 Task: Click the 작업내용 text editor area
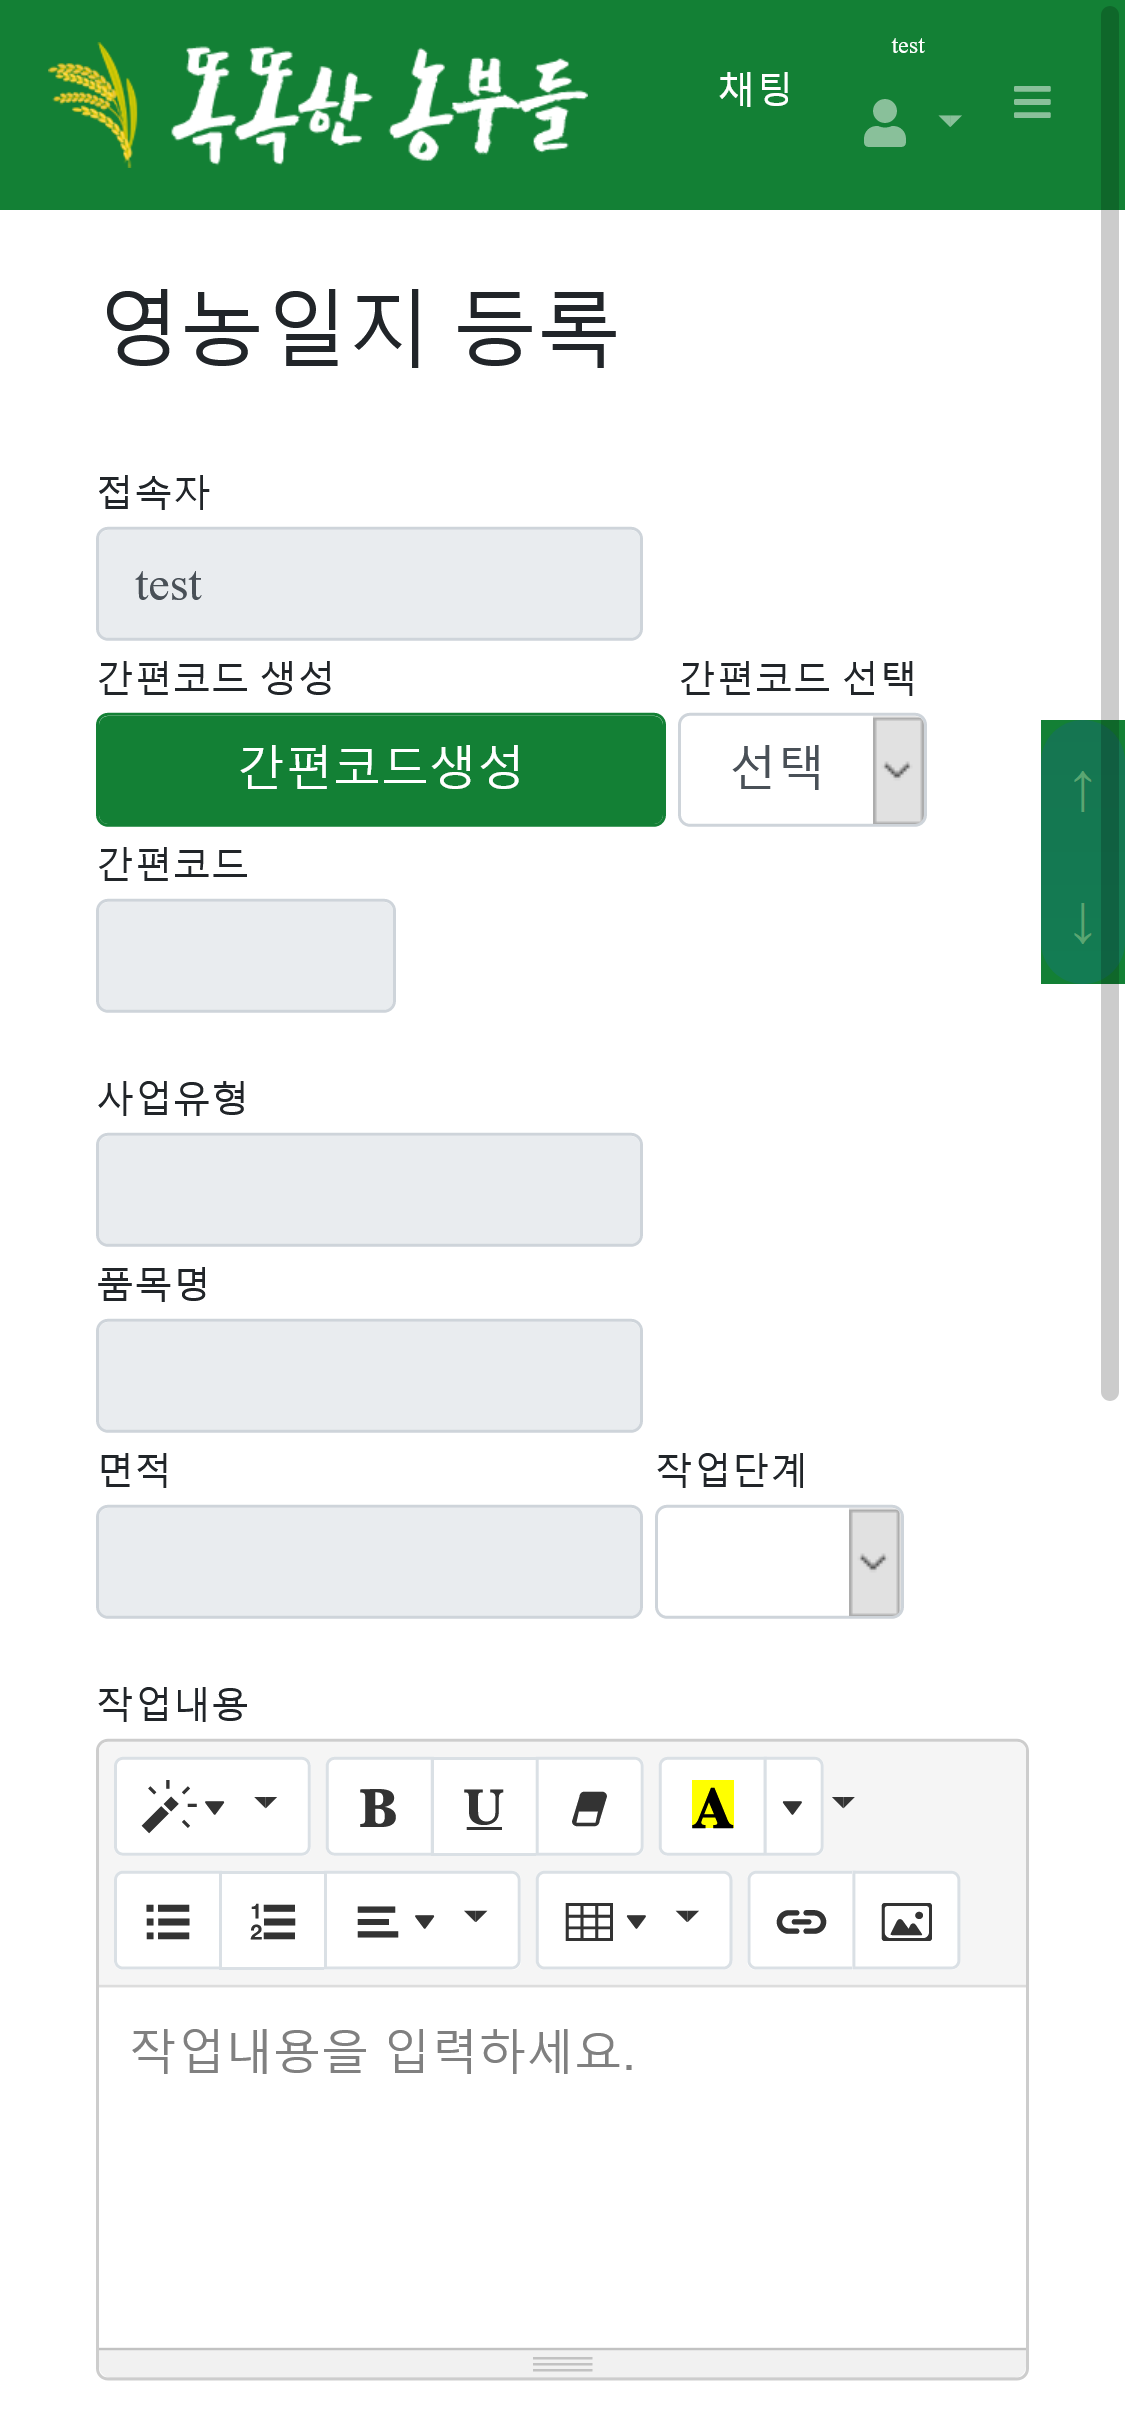[562, 2160]
